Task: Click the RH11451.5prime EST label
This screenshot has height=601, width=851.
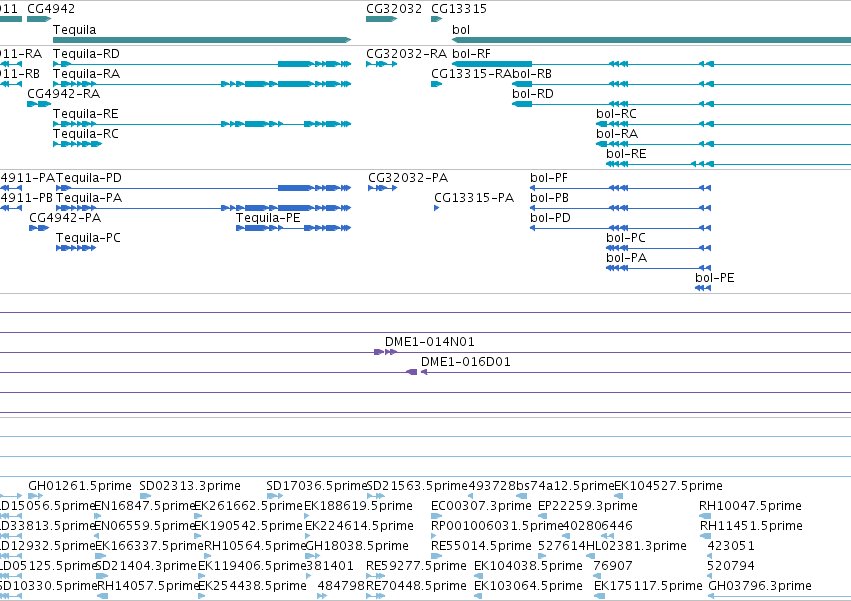Action: click(751, 526)
